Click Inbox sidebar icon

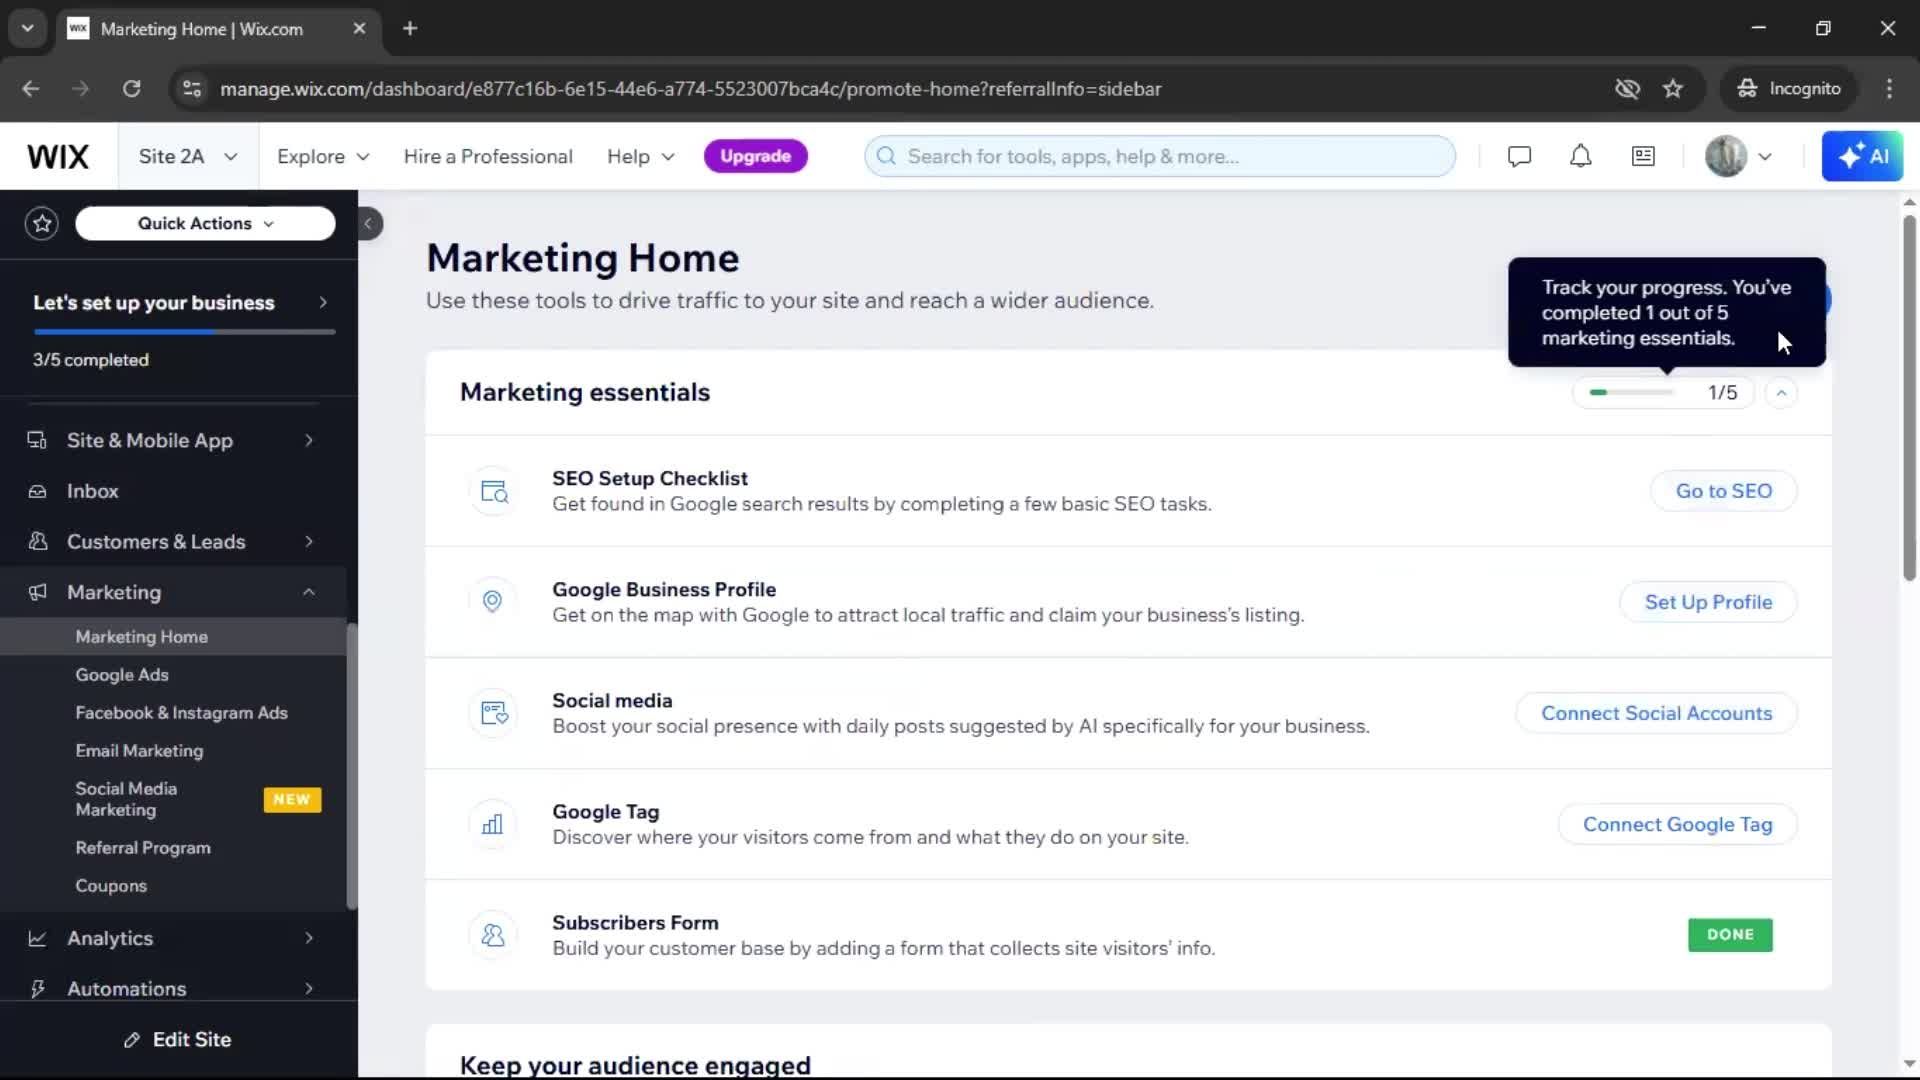point(37,491)
